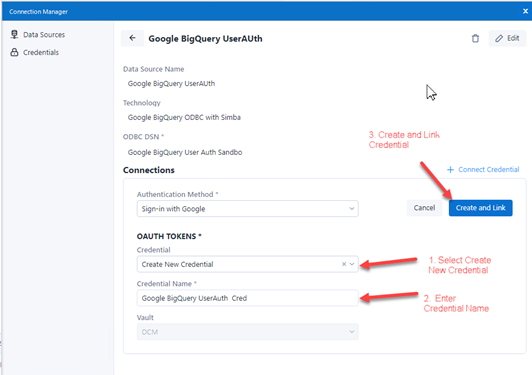The height and width of the screenshot is (375, 532).
Task: Click the Data Source Name value 'Google BigQuery UserAUth'
Action: click(x=171, y=83)
